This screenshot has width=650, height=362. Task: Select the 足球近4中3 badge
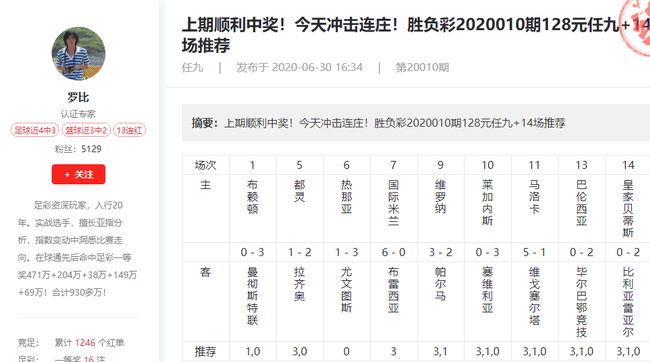(35, 130)
